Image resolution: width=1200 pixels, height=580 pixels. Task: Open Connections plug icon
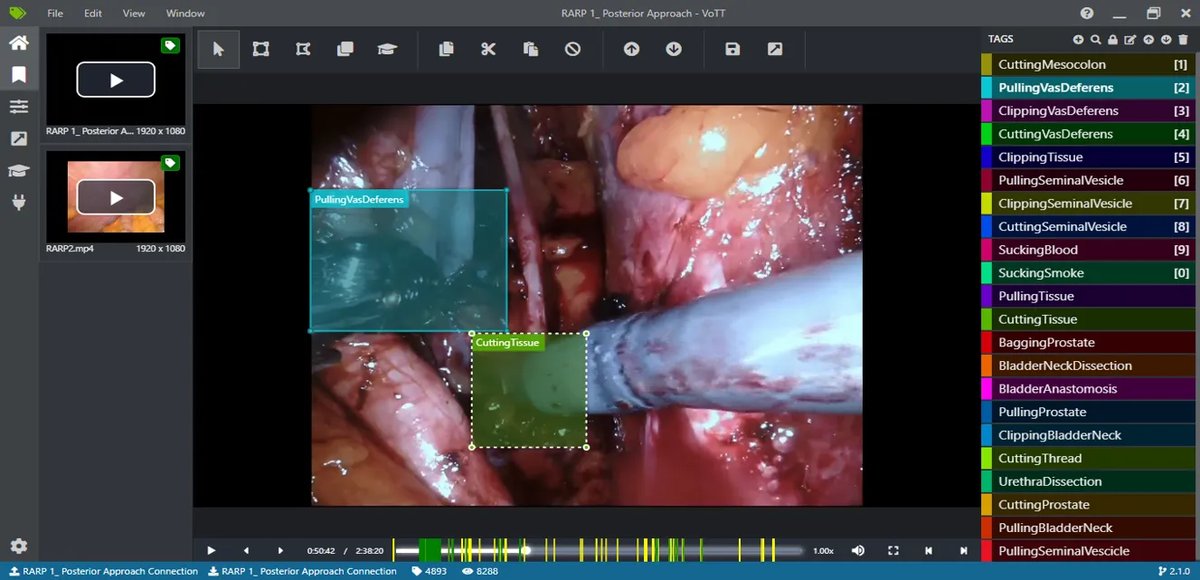tap(18, 202)
